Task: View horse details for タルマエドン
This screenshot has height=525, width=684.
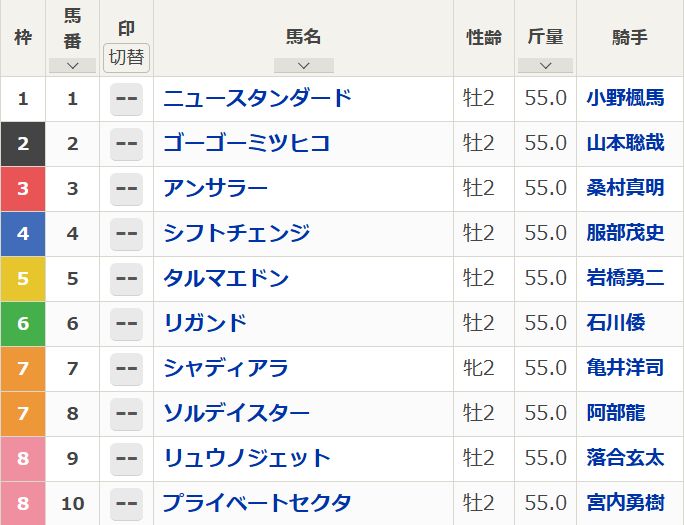Action: pyautogui.click(x=226, y=278)
